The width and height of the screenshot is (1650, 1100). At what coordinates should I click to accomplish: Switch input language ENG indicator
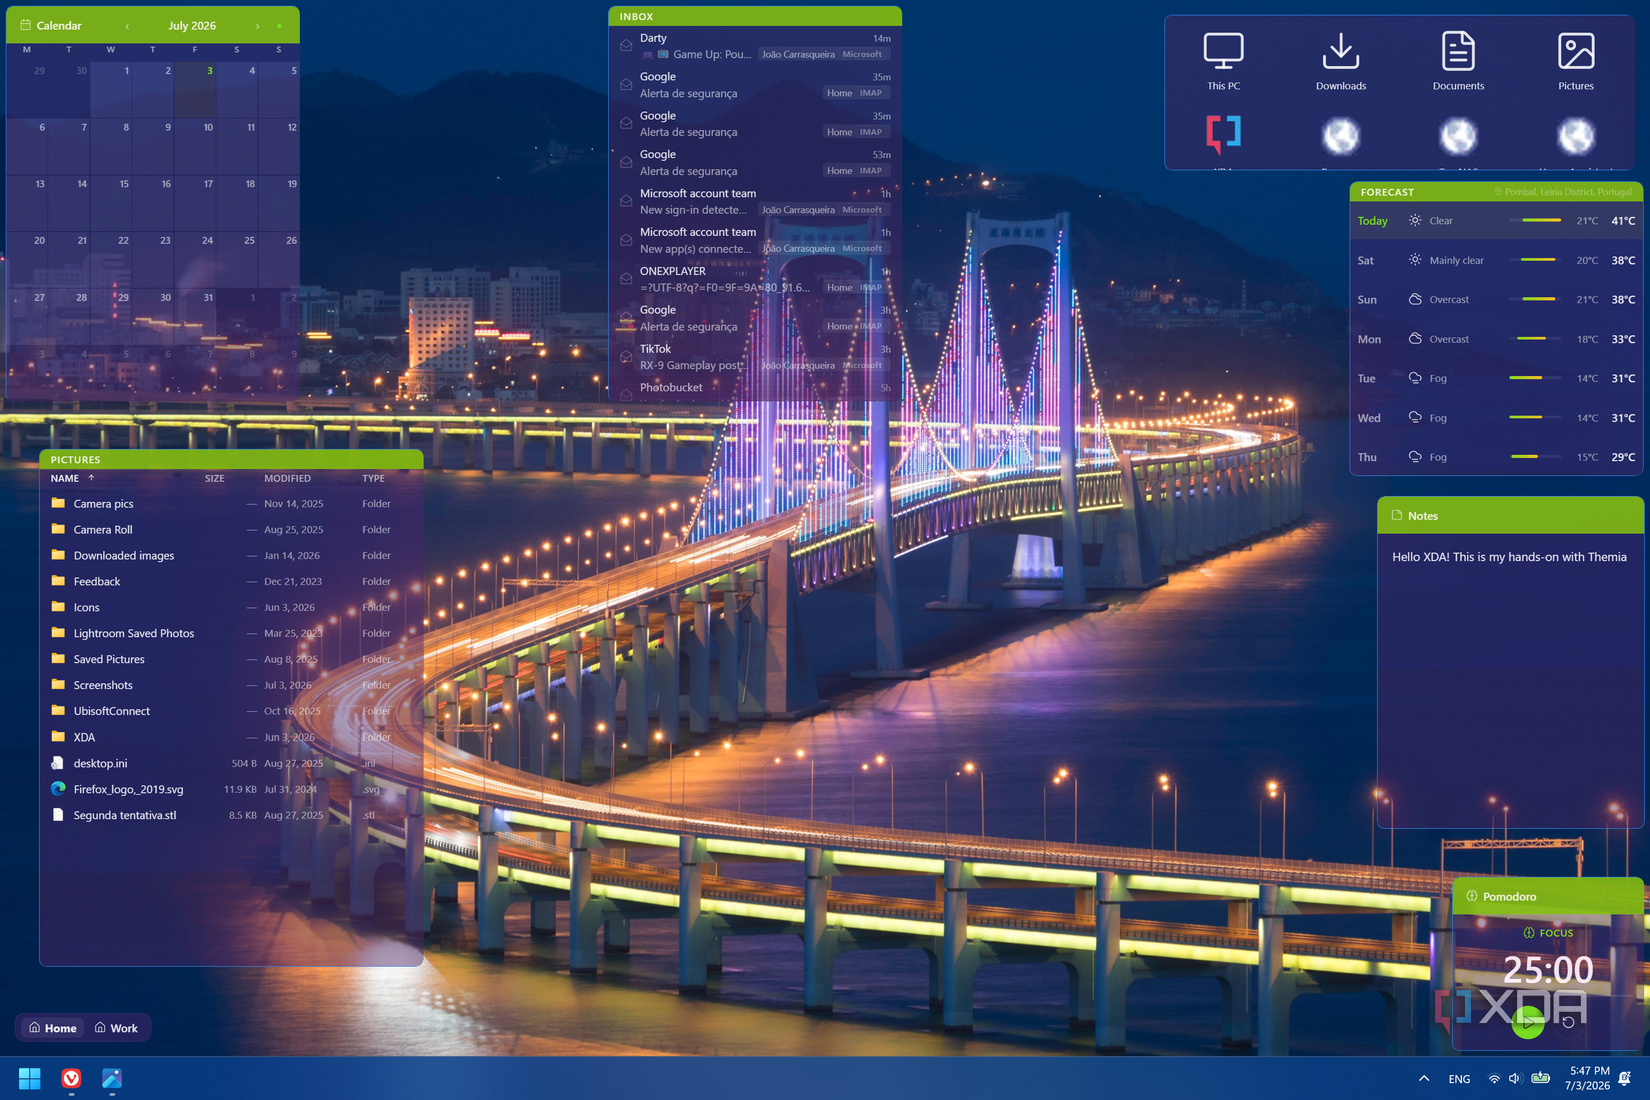[x=1459, y=1079]
